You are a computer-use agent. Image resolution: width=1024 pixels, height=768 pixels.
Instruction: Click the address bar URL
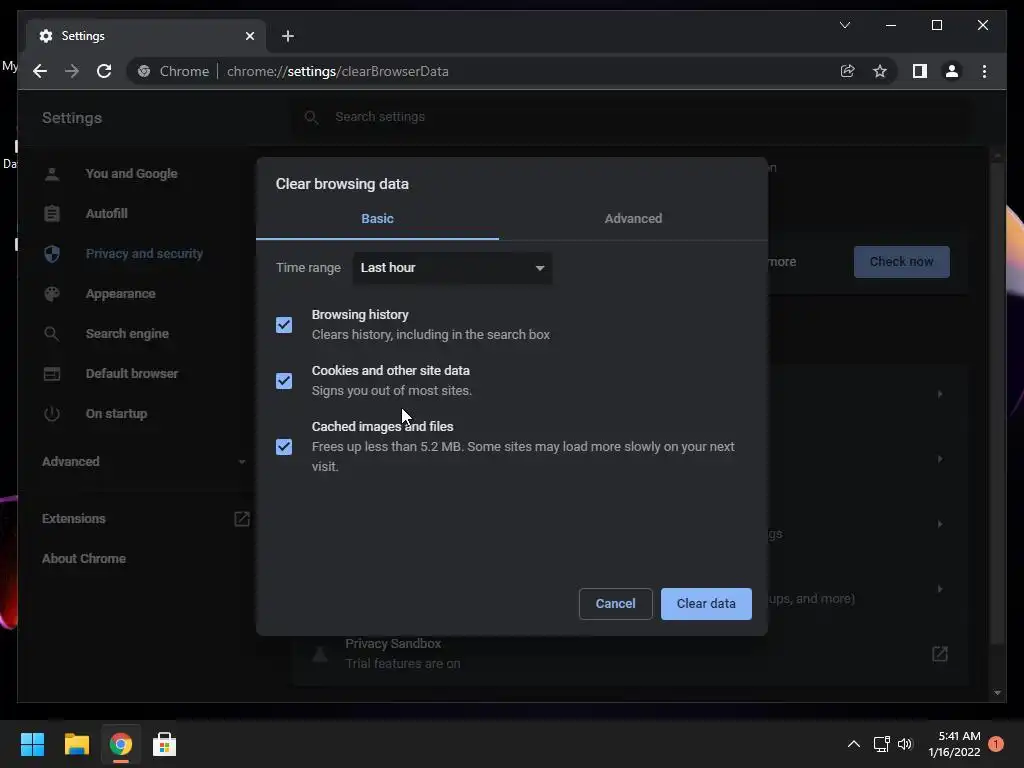(x=338, y=71)
